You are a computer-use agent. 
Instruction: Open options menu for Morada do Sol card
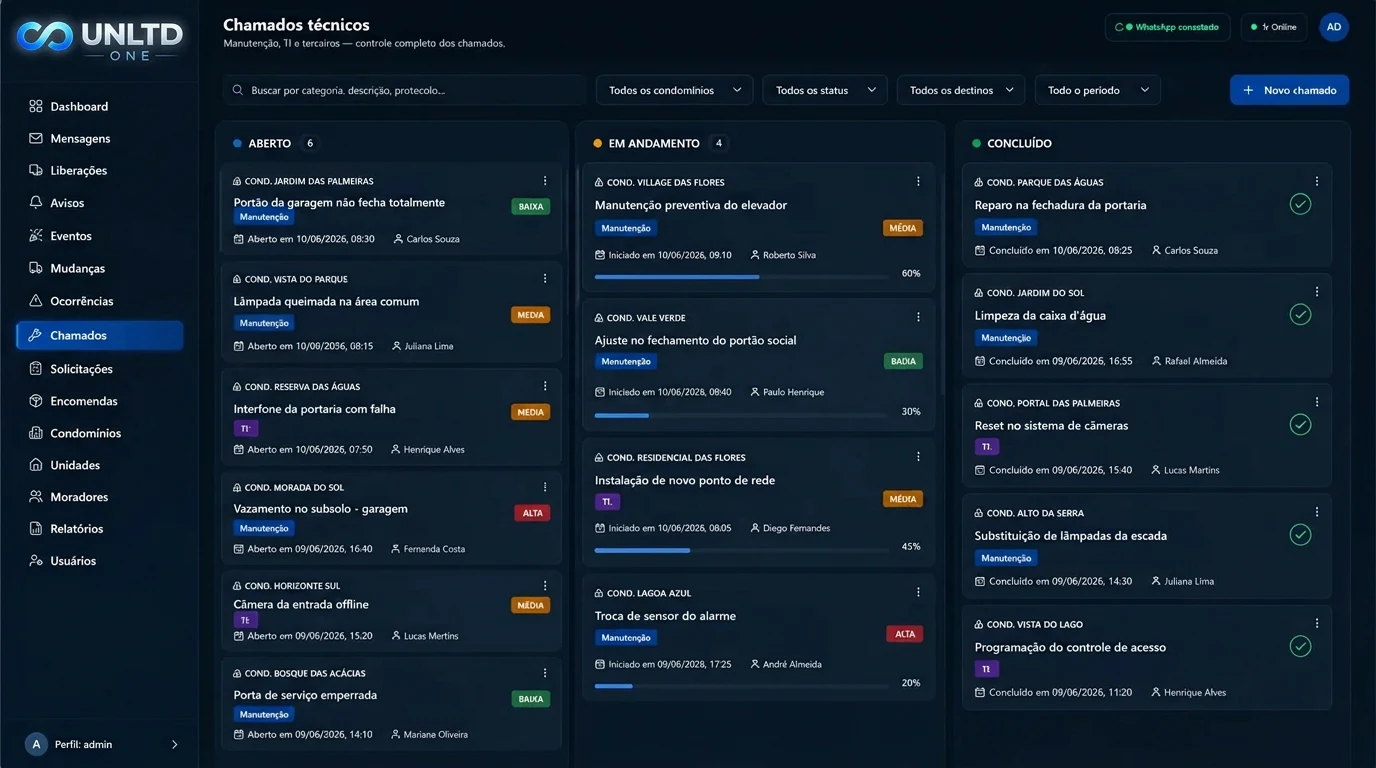(x=545, y=487)
